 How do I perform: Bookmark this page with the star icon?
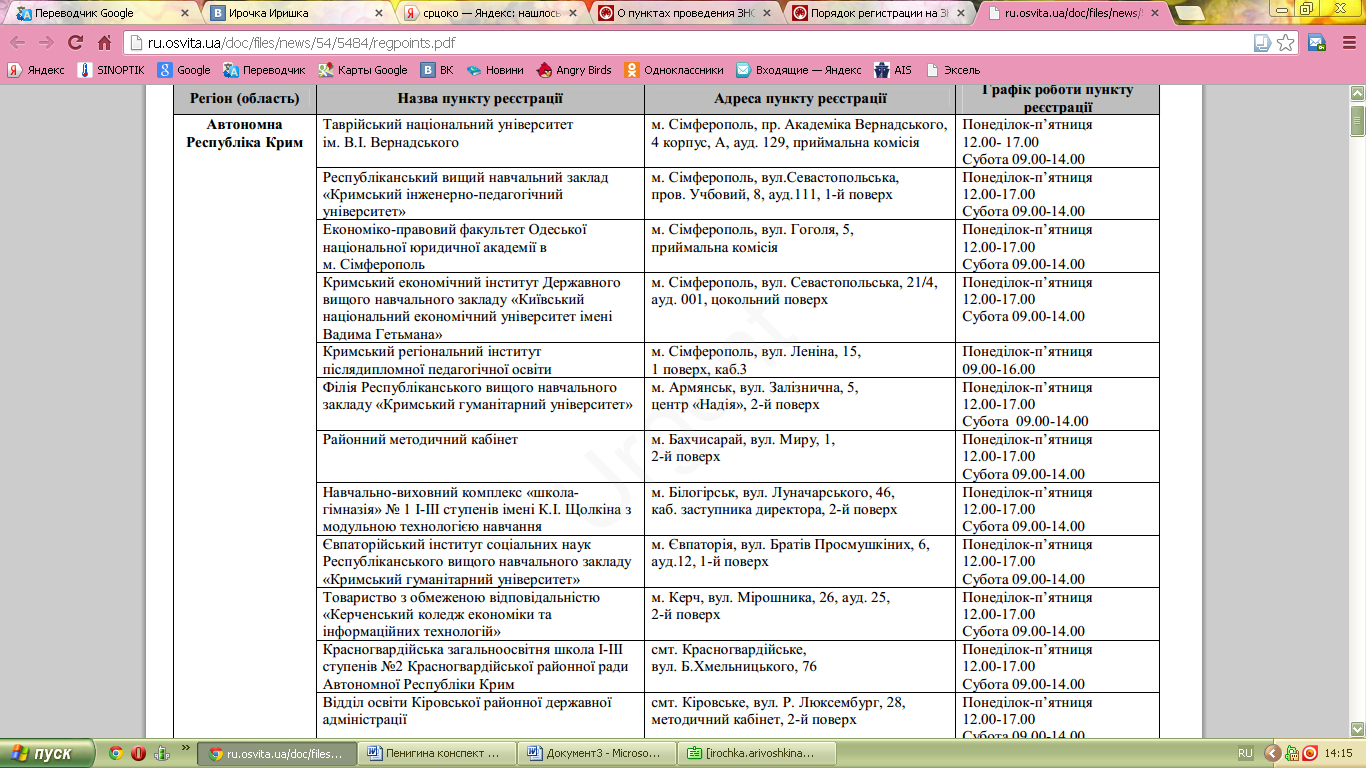[x=1286, y=43]
